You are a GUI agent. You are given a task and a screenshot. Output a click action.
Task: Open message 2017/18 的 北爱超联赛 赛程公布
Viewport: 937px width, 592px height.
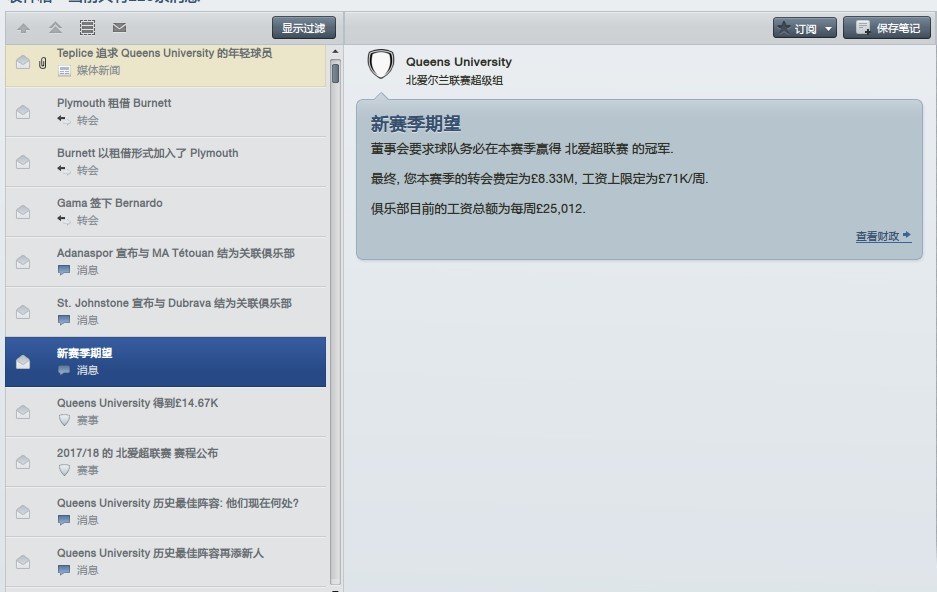coord(166,462)
